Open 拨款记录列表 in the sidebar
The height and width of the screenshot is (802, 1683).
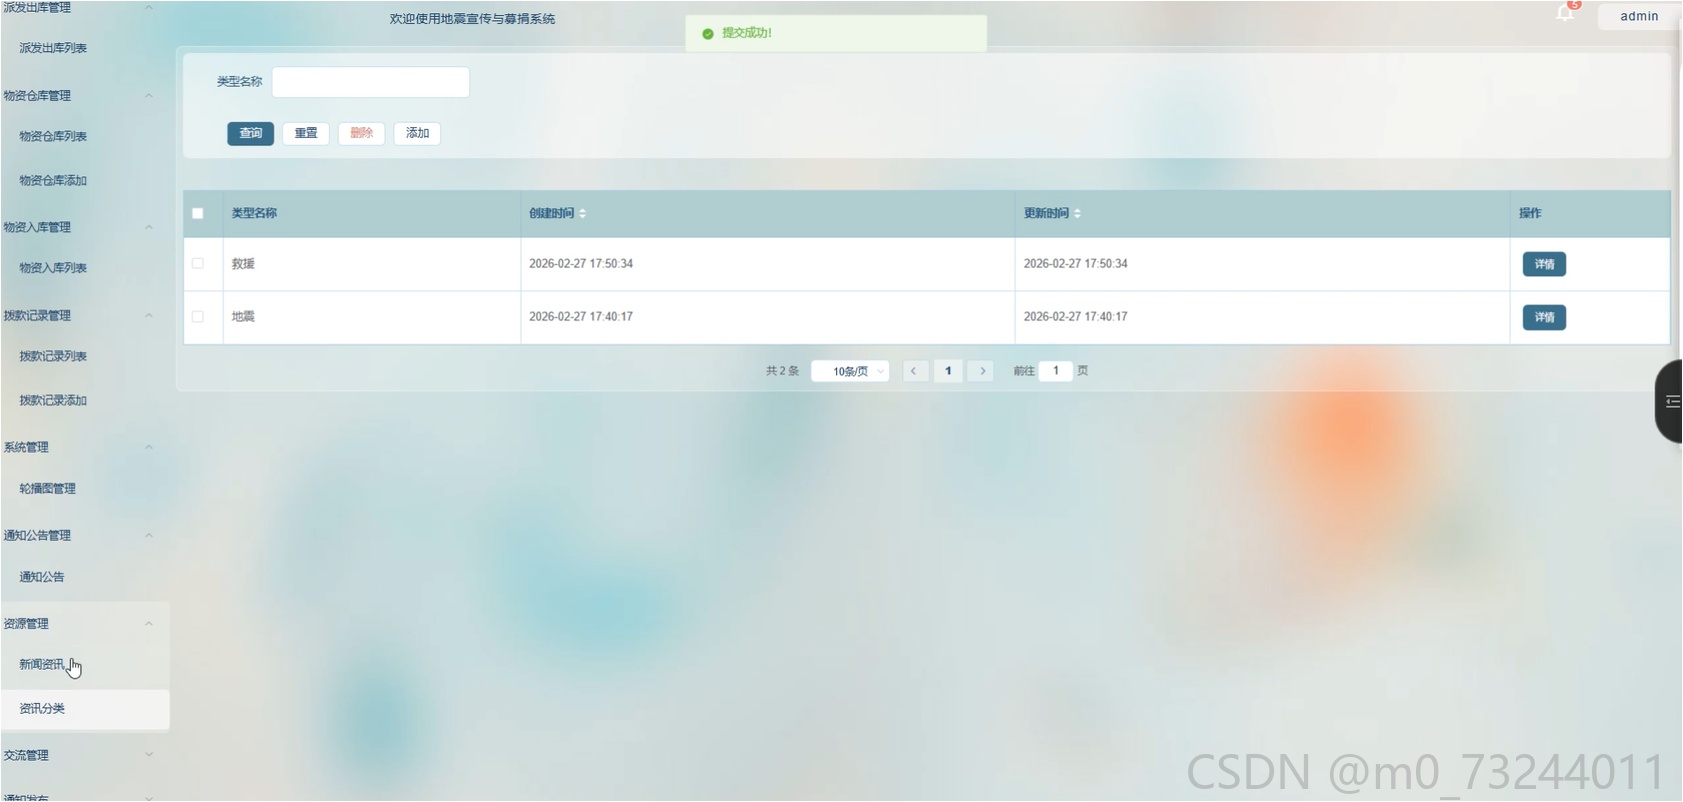(x=53, y=356)
